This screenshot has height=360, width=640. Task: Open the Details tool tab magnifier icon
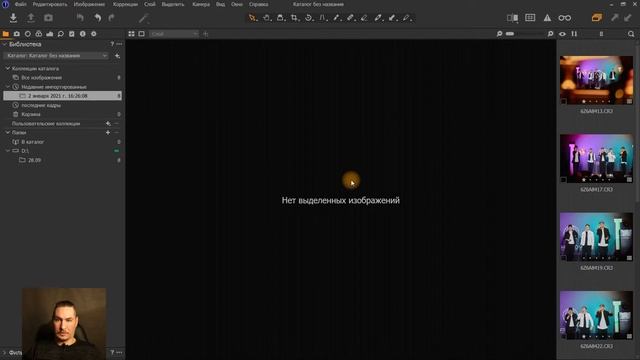click(x=61, y=34)
